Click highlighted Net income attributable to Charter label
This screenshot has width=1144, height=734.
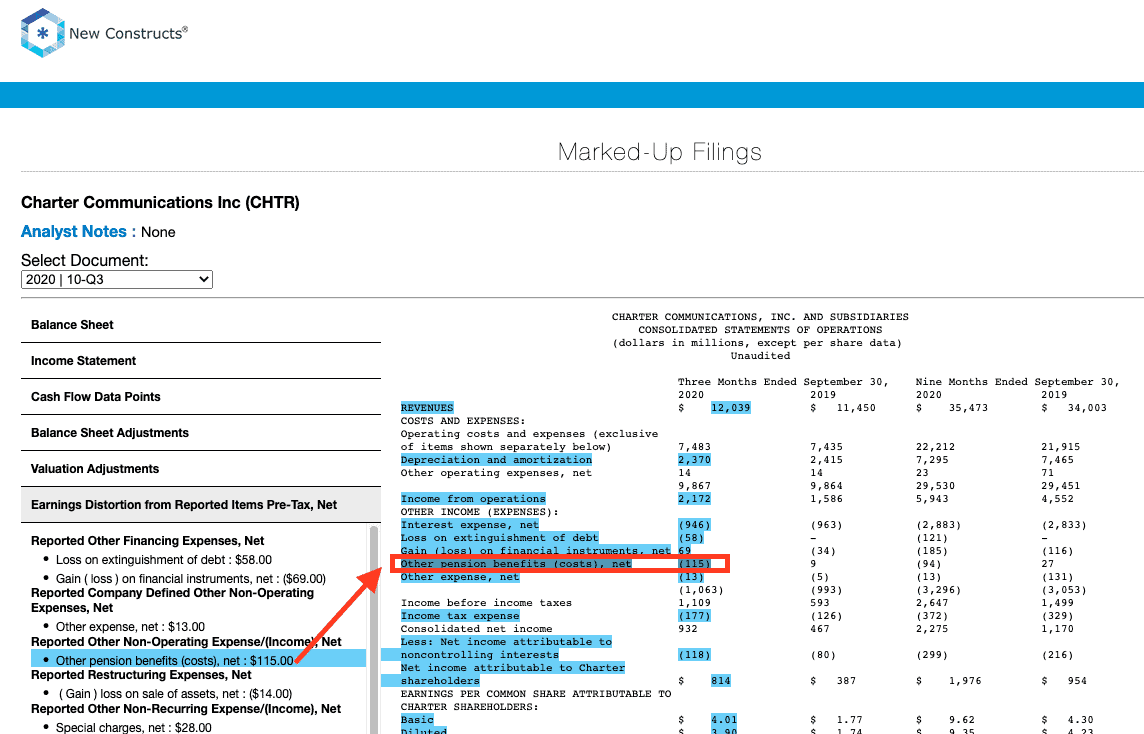(513, 674)
